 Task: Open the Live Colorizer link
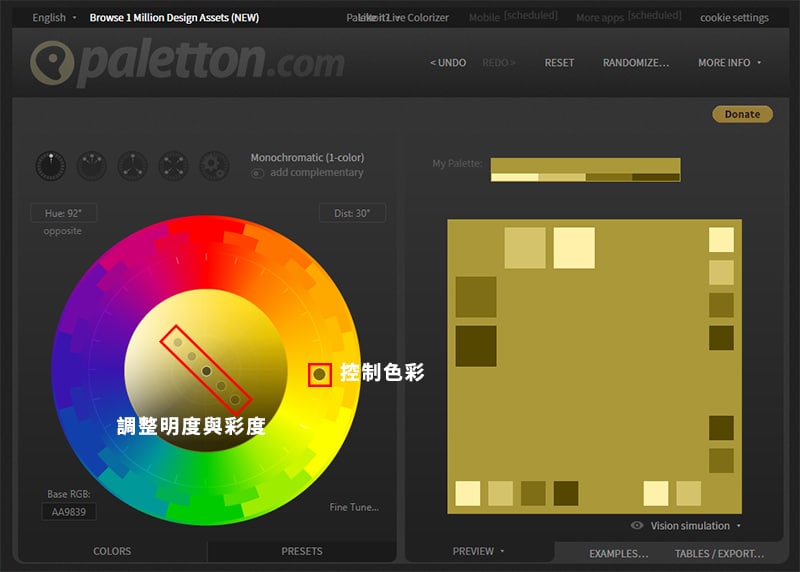point(419,18)
